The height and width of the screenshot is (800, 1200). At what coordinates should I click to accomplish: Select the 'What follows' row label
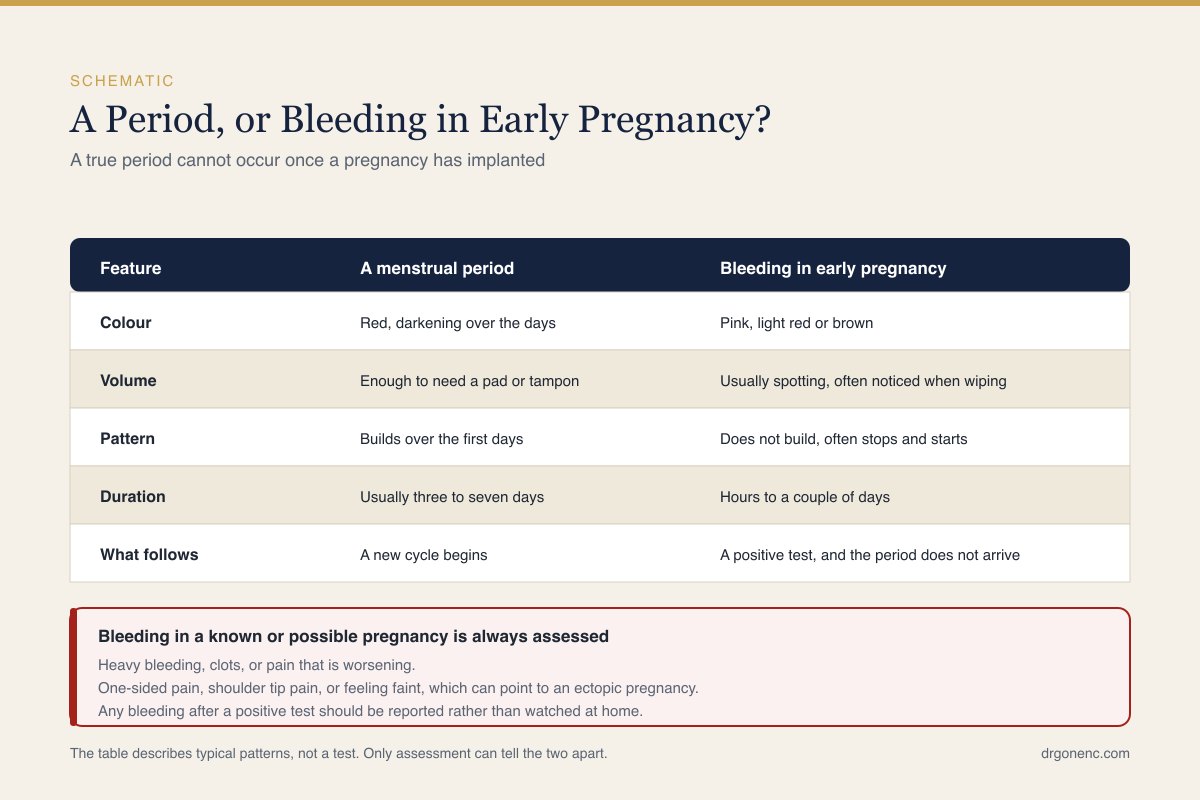[149, 554]
